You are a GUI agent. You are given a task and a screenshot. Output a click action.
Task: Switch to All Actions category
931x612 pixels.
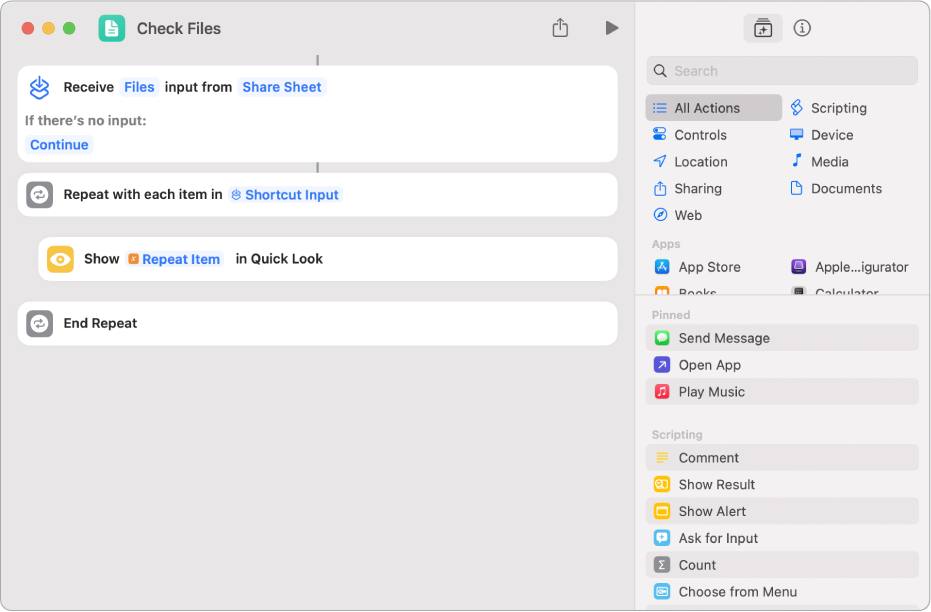coord(707,108)
